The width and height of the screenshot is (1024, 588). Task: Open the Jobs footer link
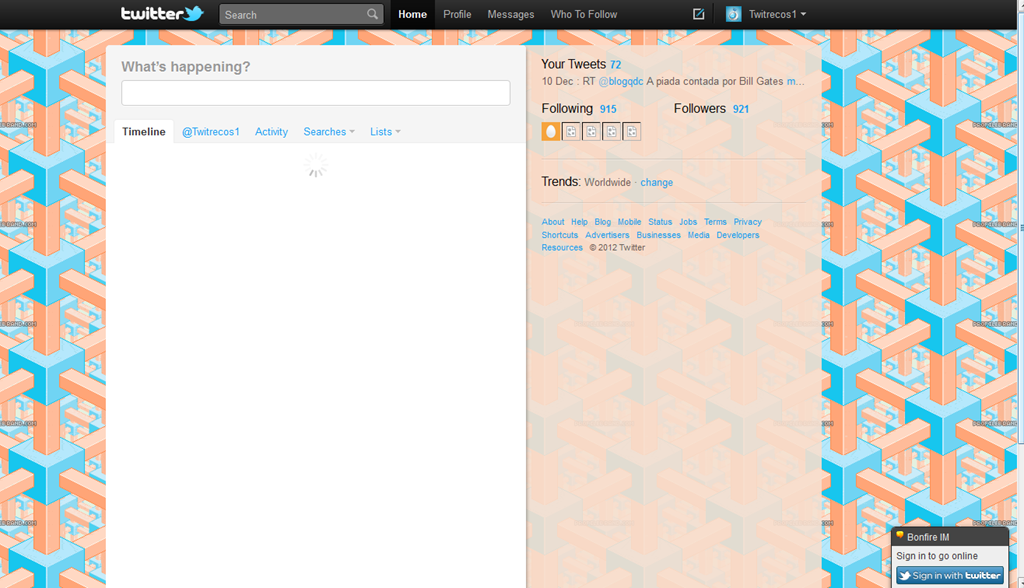(x=688, y=222)
